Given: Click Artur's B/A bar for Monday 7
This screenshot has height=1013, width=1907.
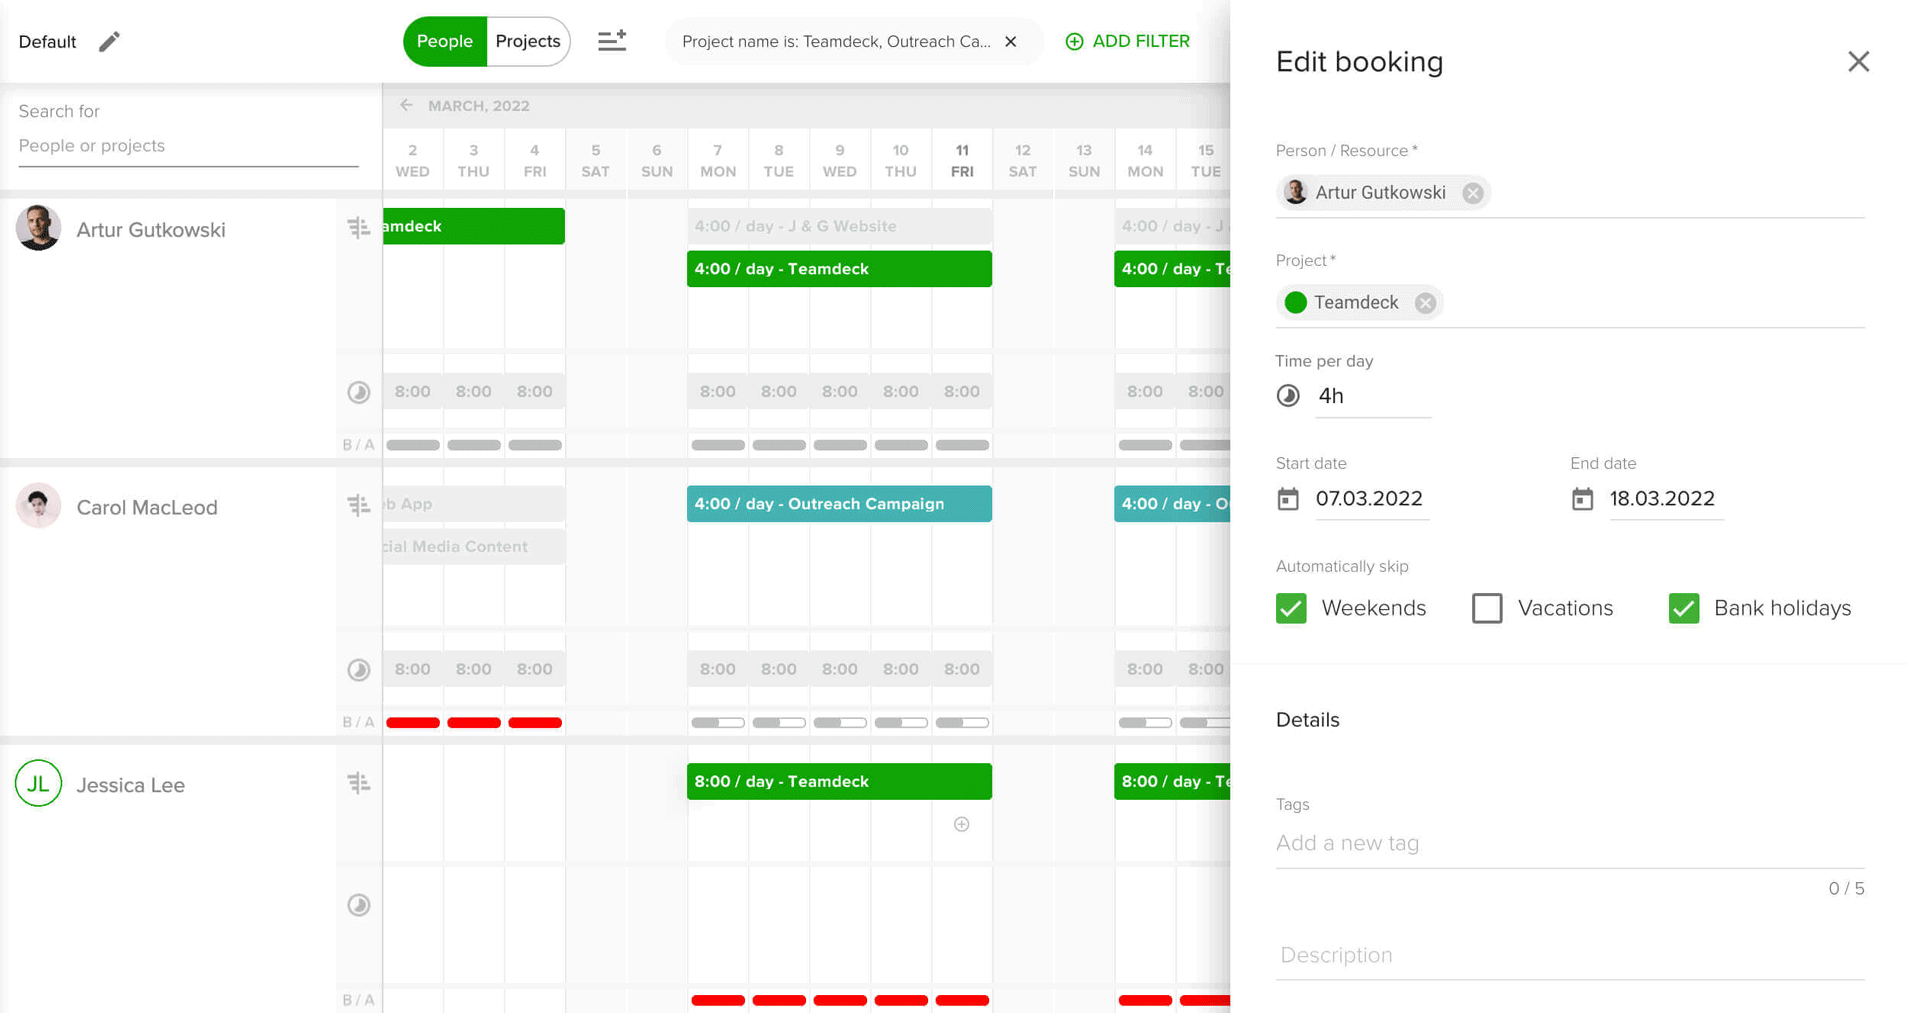Looking at the screenshot, I should [718, 445].
